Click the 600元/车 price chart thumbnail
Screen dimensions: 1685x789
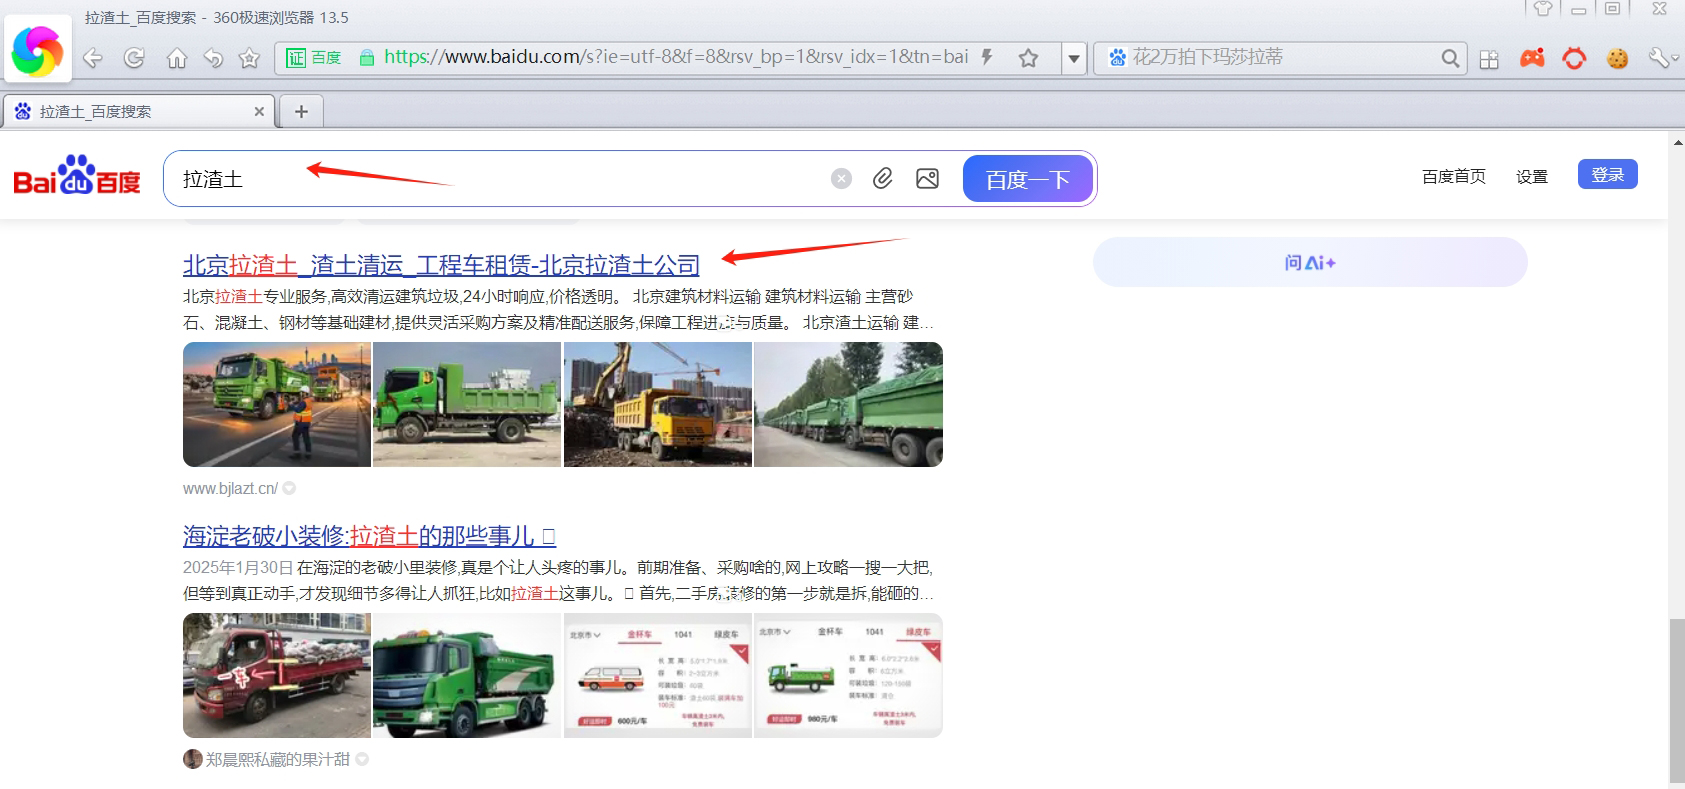point(657,675)
